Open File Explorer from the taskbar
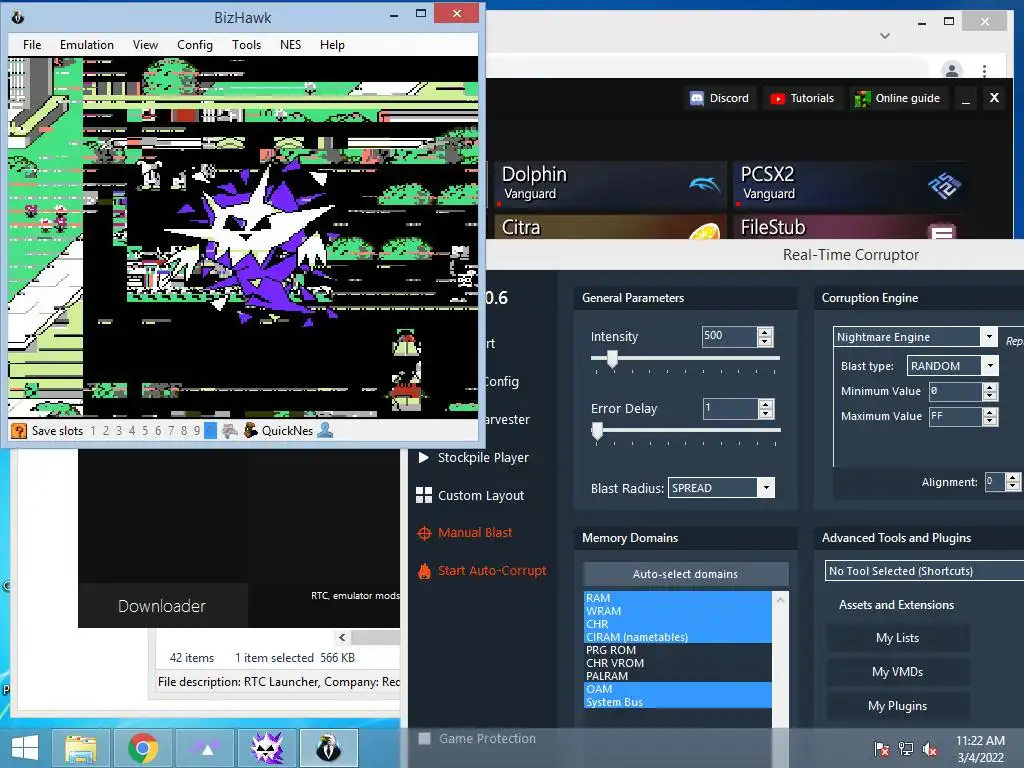 click(81, 748)
